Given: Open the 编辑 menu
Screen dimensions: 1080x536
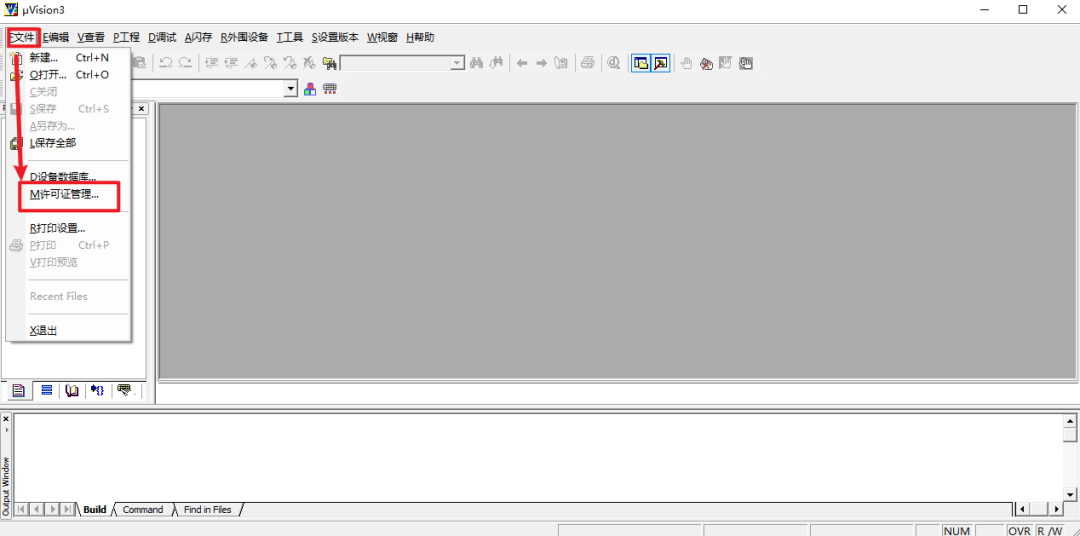Looking at the screenshot, I should 56,37.
